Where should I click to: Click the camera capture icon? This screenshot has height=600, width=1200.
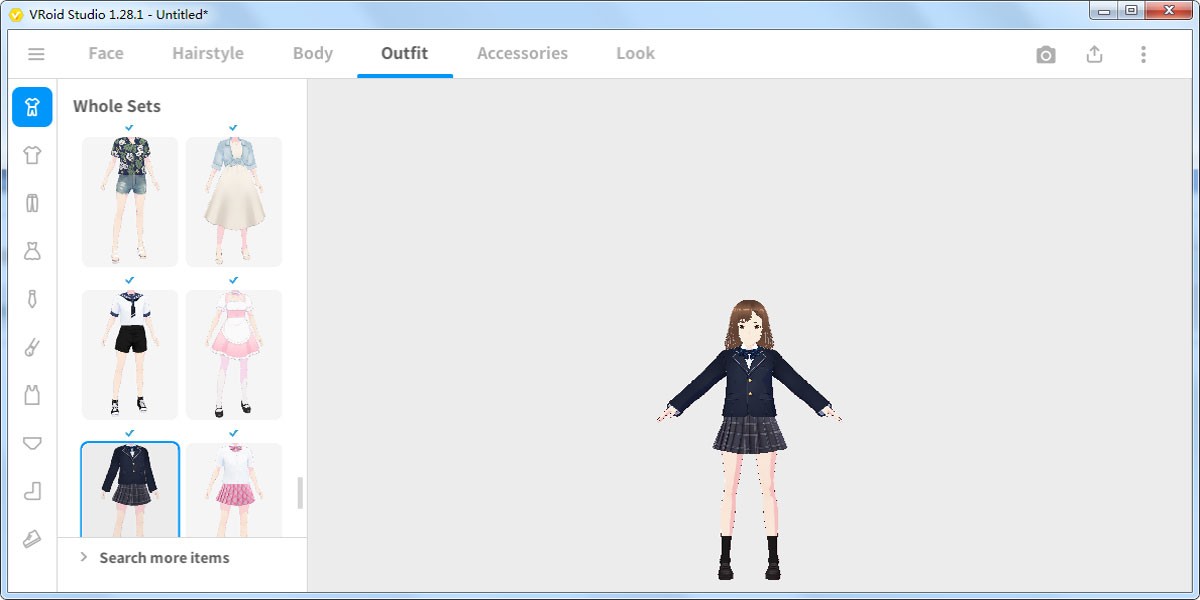1045,54
